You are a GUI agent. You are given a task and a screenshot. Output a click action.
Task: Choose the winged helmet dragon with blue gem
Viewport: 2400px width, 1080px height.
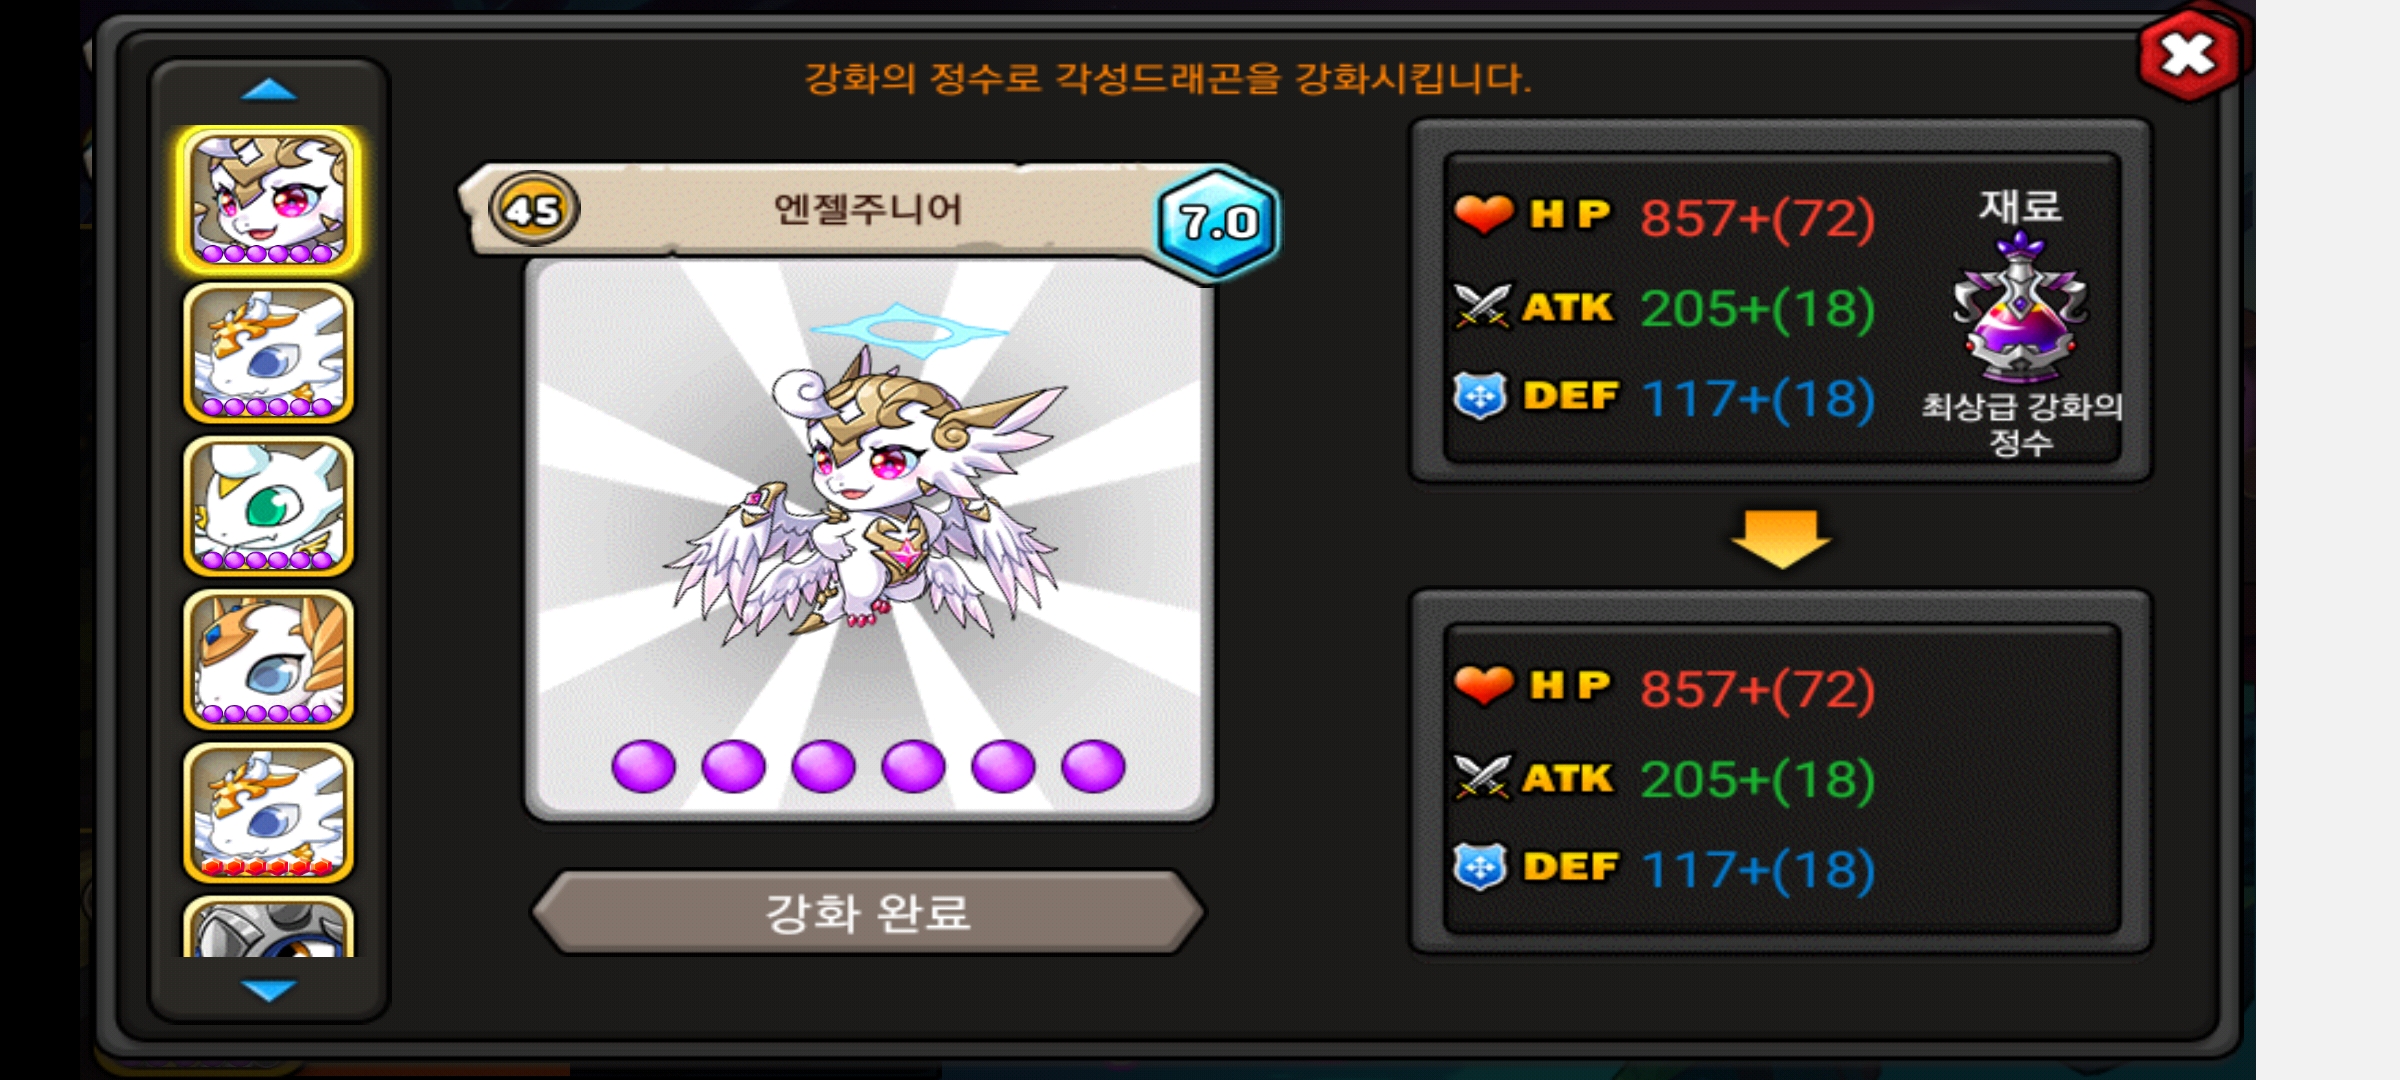pos(268,659)
